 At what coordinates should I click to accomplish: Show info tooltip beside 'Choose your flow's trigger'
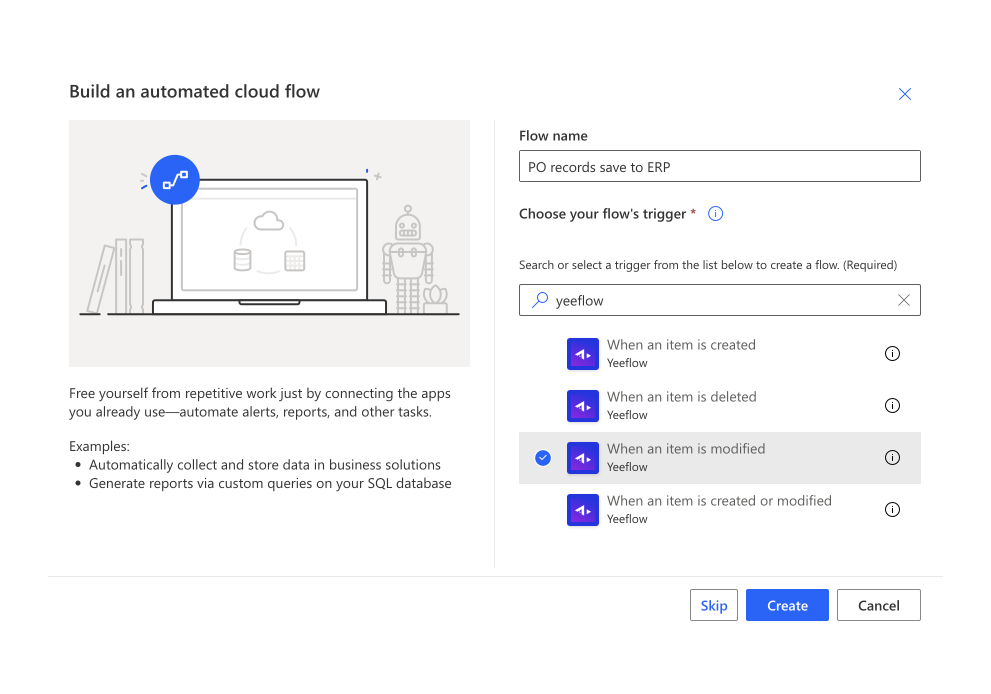(x=715, y=214)
